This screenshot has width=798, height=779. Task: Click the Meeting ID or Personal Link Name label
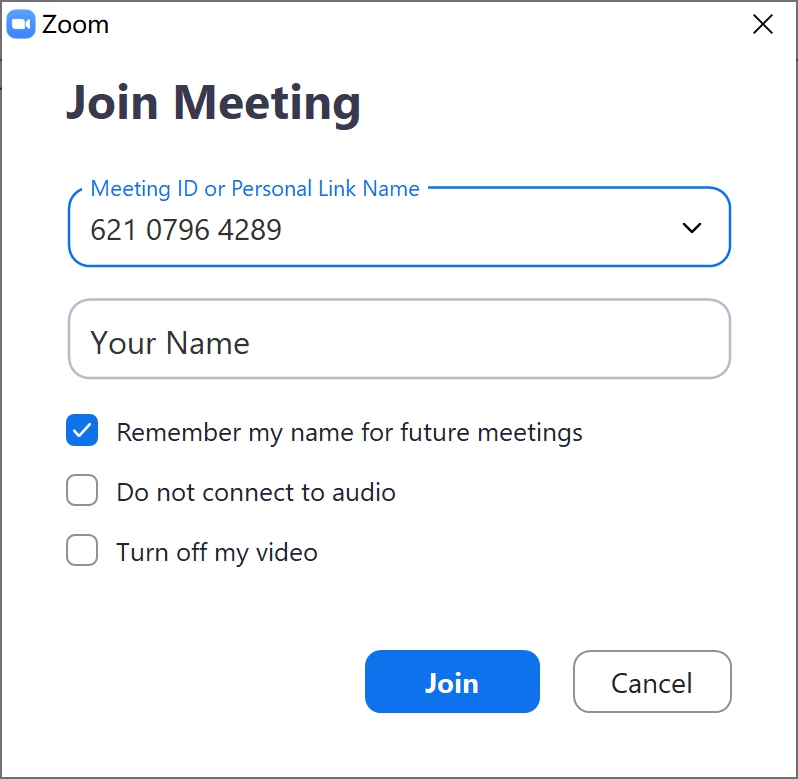tap(255, 188)
